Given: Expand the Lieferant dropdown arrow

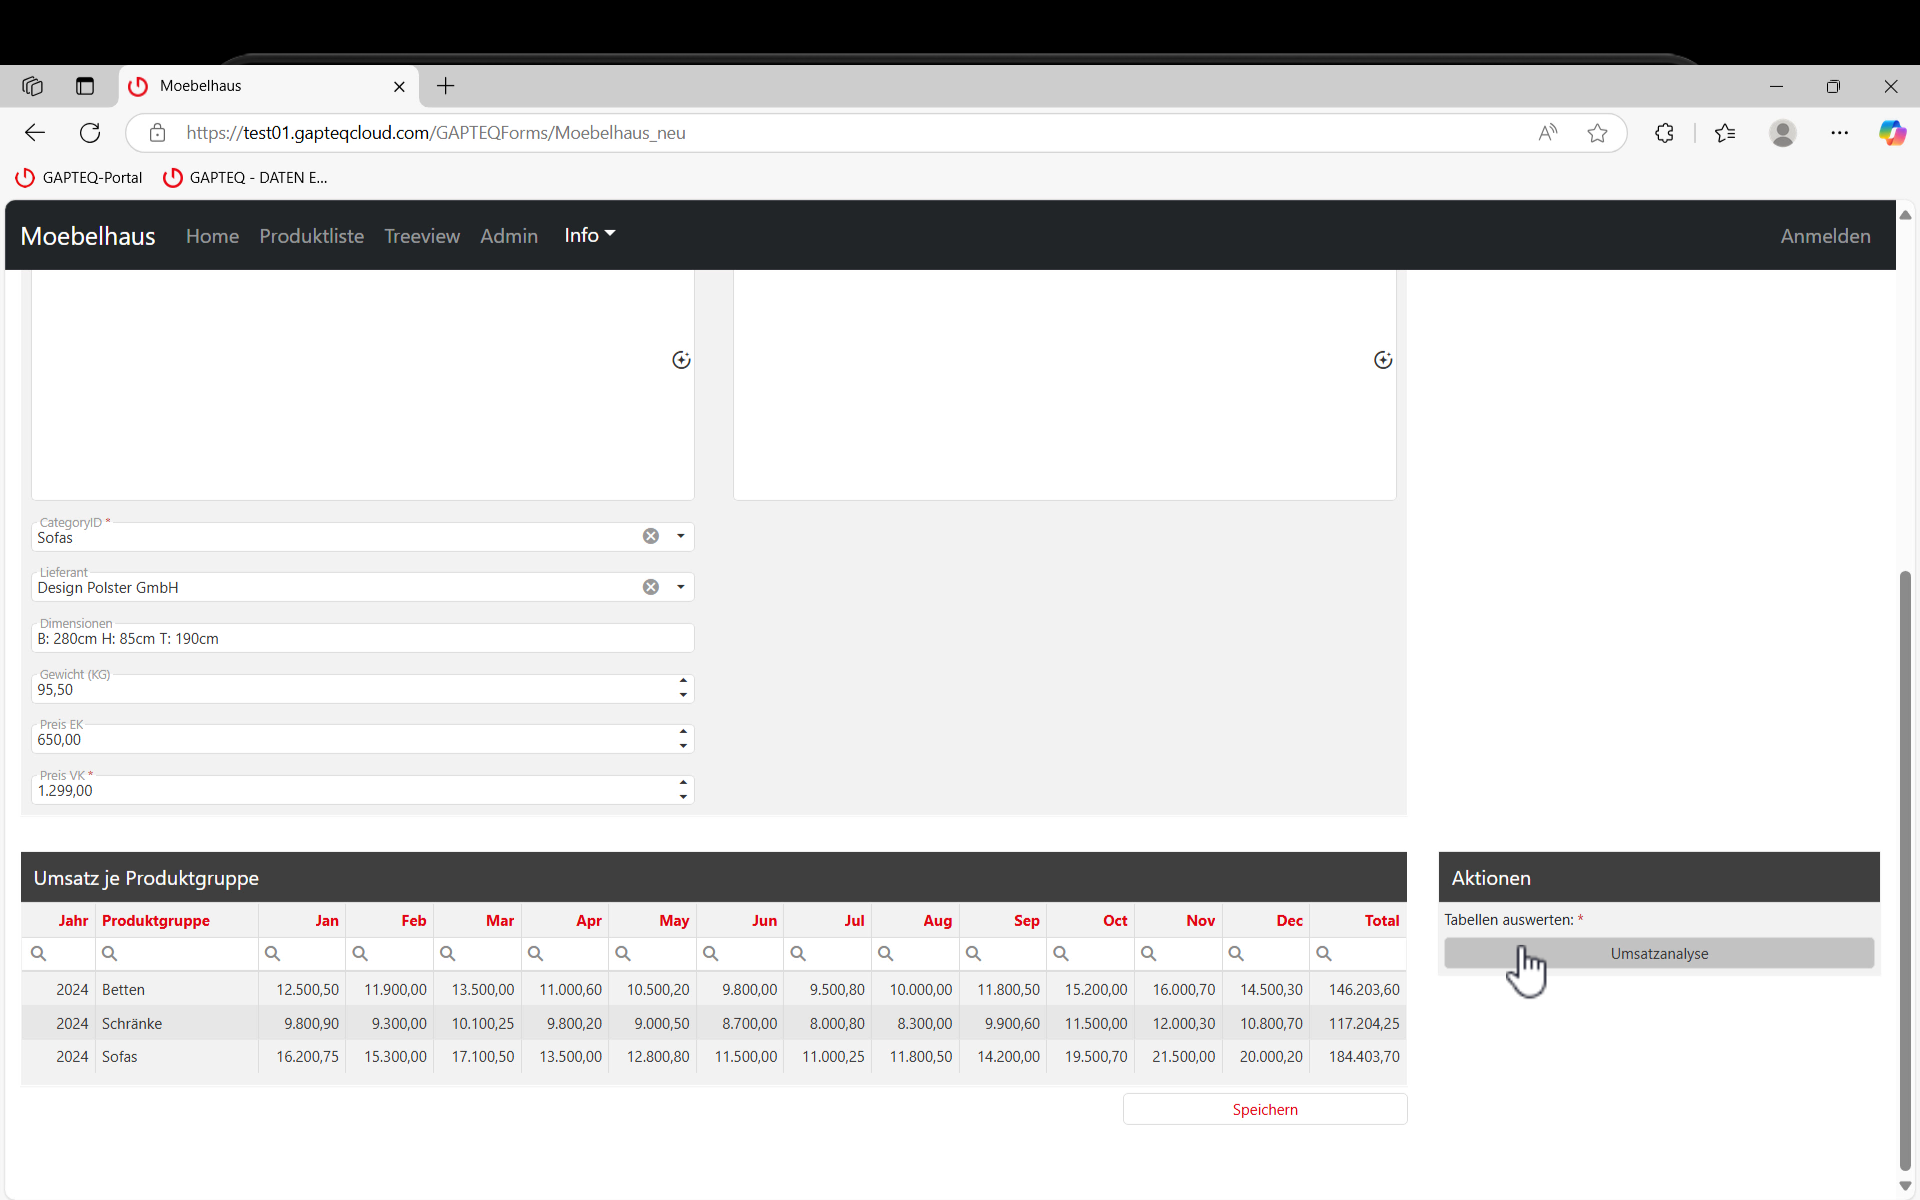Looking at the screenshot, I should pyautogui.click(x=681, y=587).
